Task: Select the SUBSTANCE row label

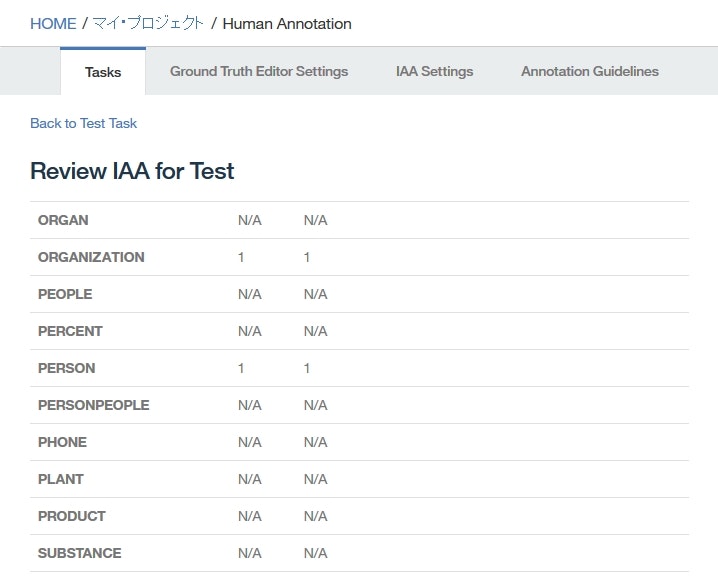Action: click(x=80, y=553)
